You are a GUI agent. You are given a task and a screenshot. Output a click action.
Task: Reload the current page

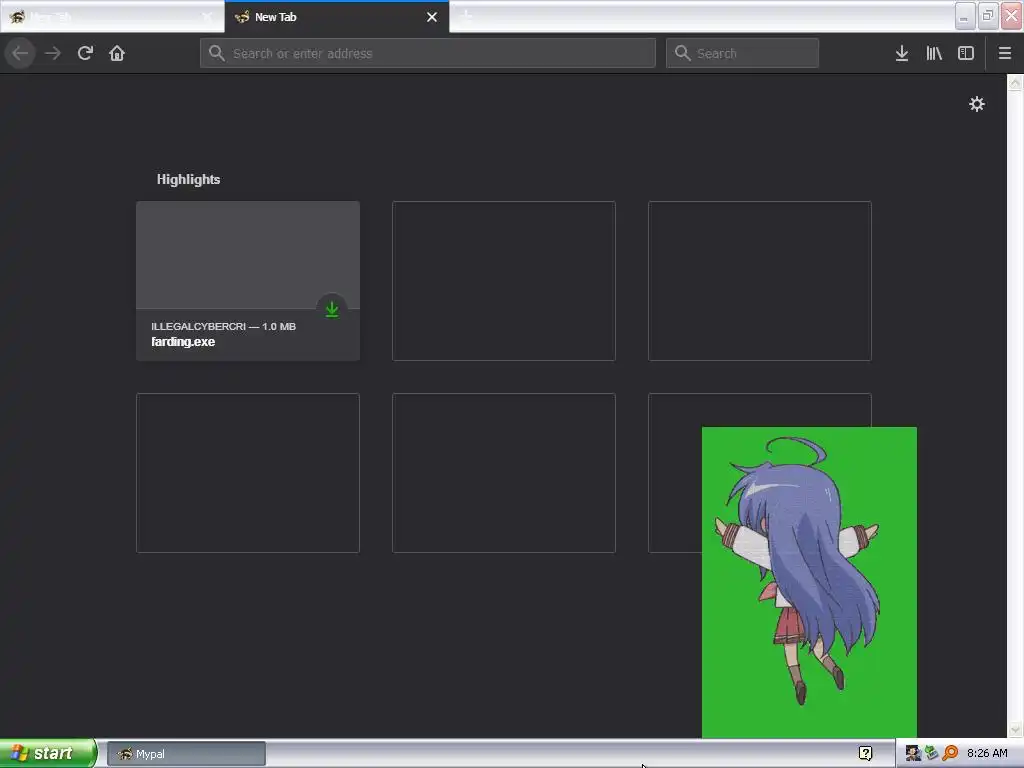pyautogui.click(x=85, y=53)
